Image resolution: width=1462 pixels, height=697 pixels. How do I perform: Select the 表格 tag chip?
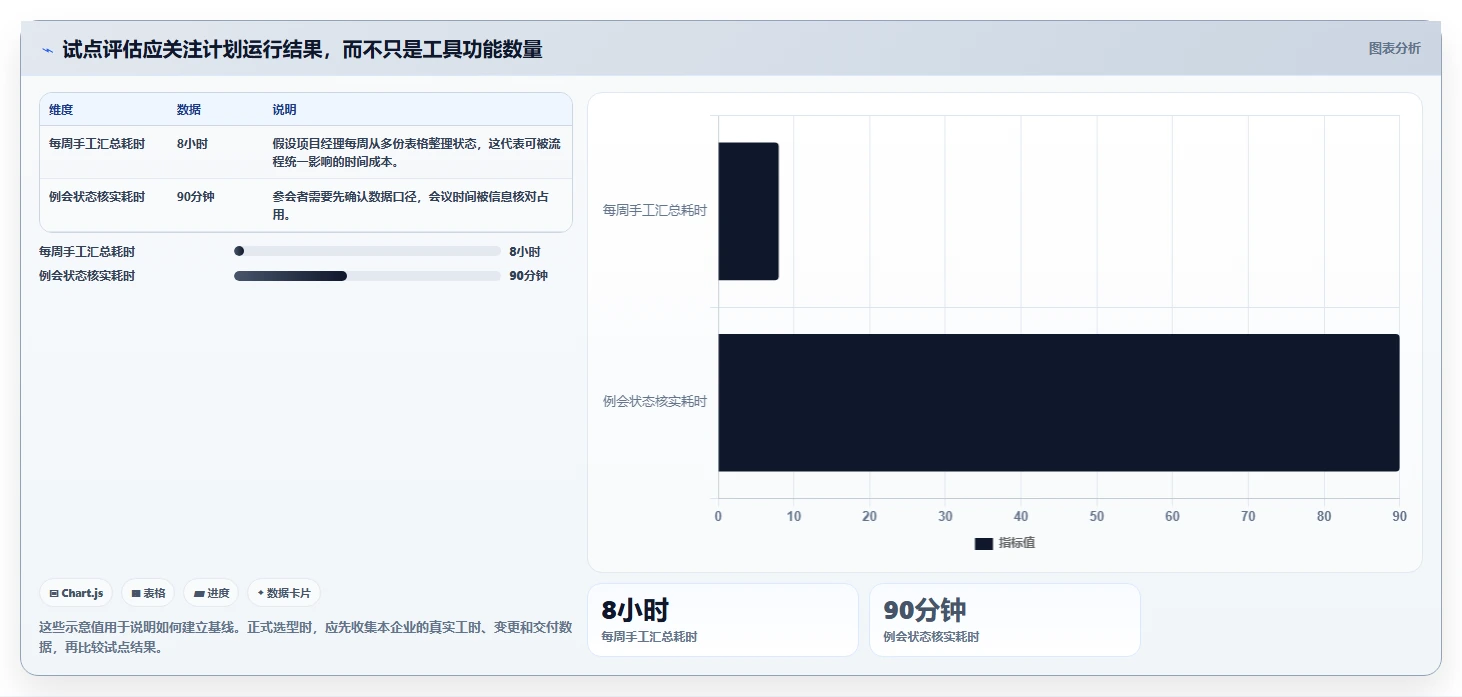coord(148,593)
